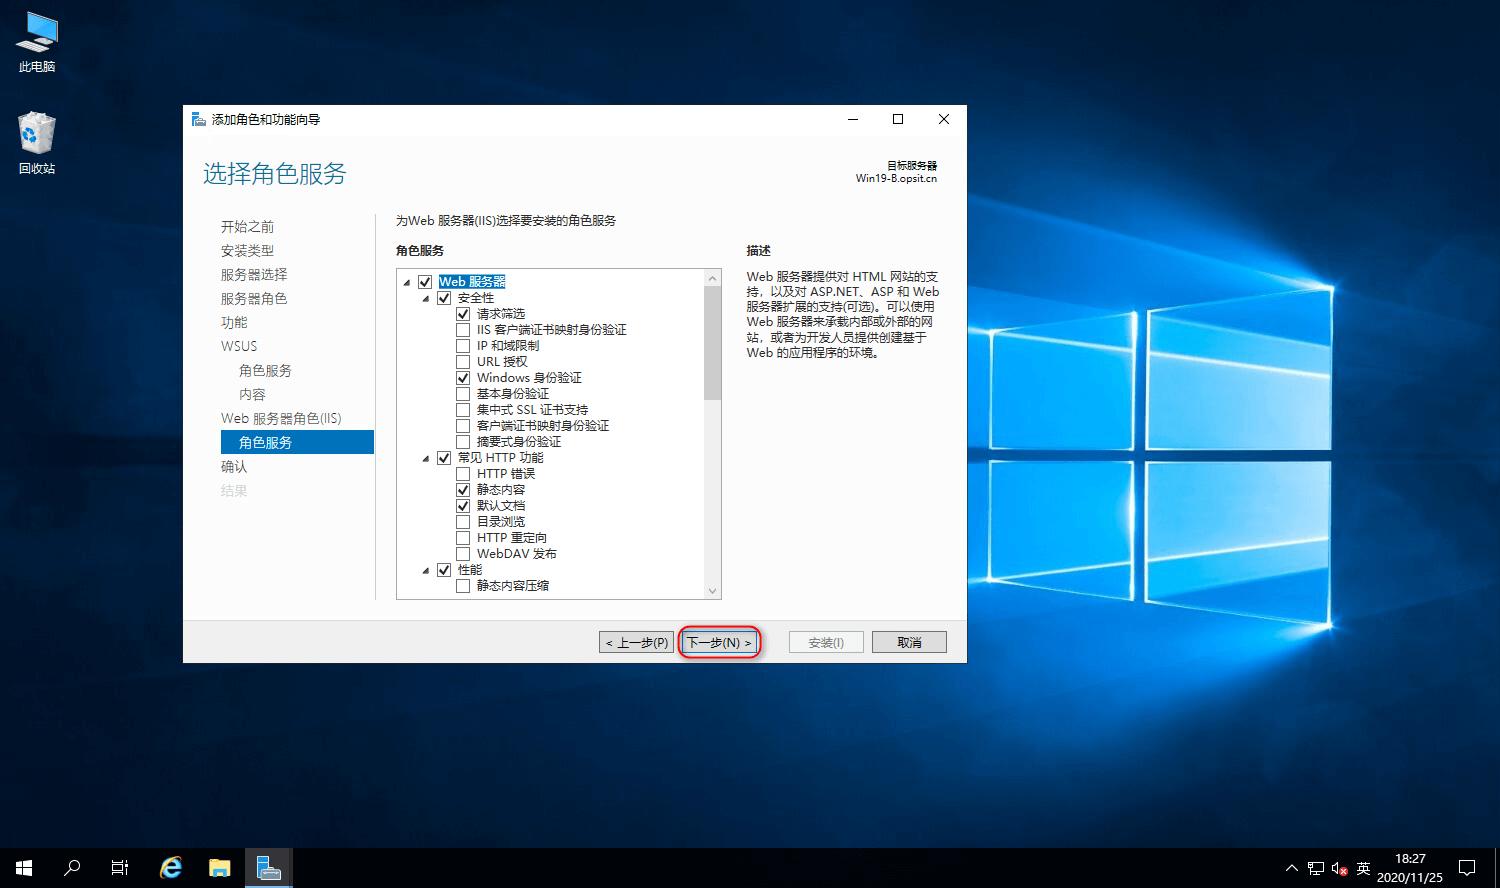Toggle Web 服务器 checkbox

(425, 282)
